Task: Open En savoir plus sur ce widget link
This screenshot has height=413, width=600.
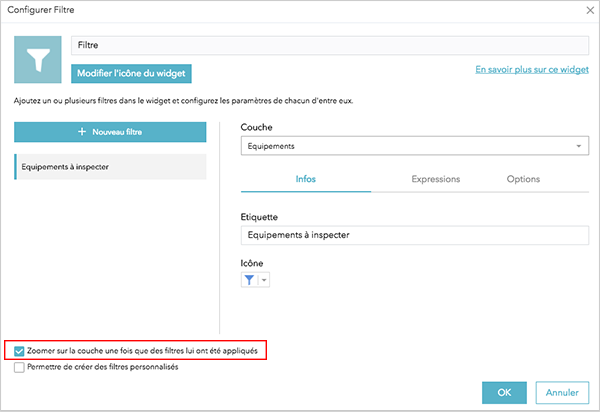Action: [531, 70]
